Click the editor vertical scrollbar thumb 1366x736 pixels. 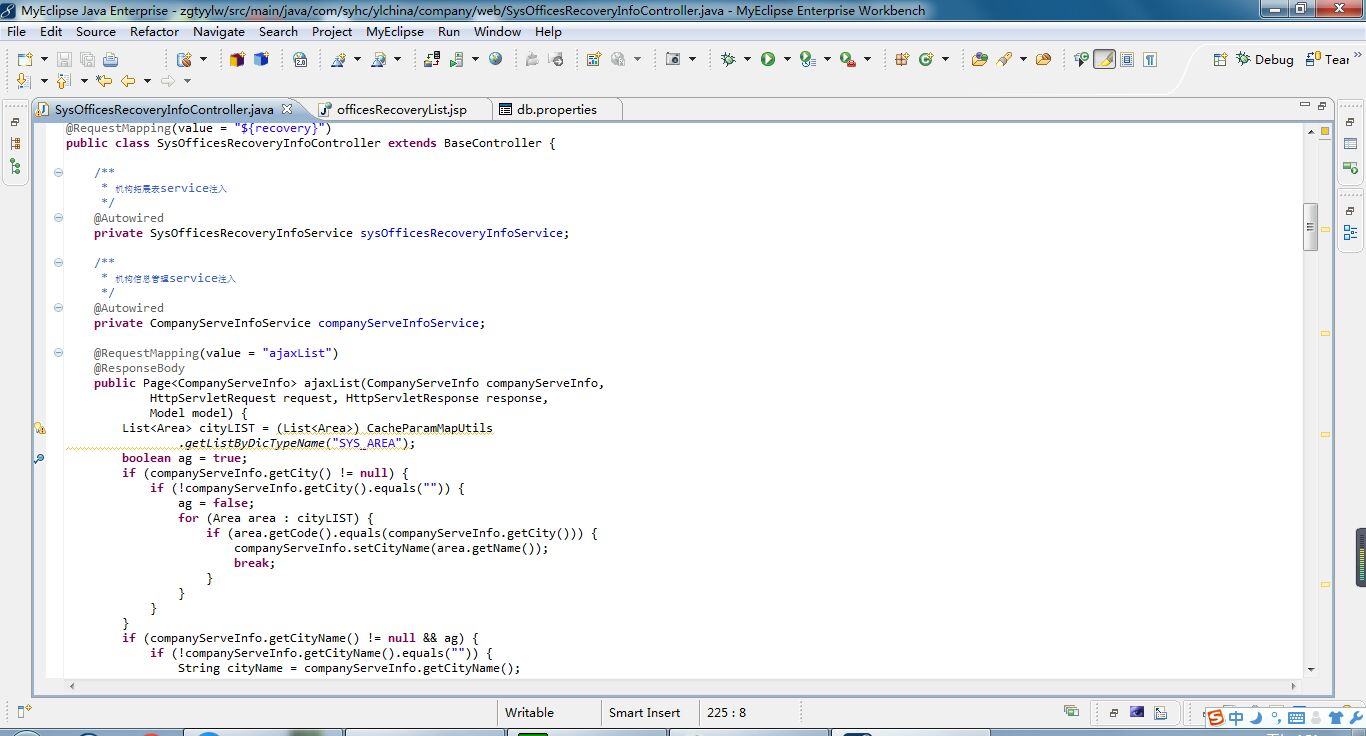(1310, 227)
